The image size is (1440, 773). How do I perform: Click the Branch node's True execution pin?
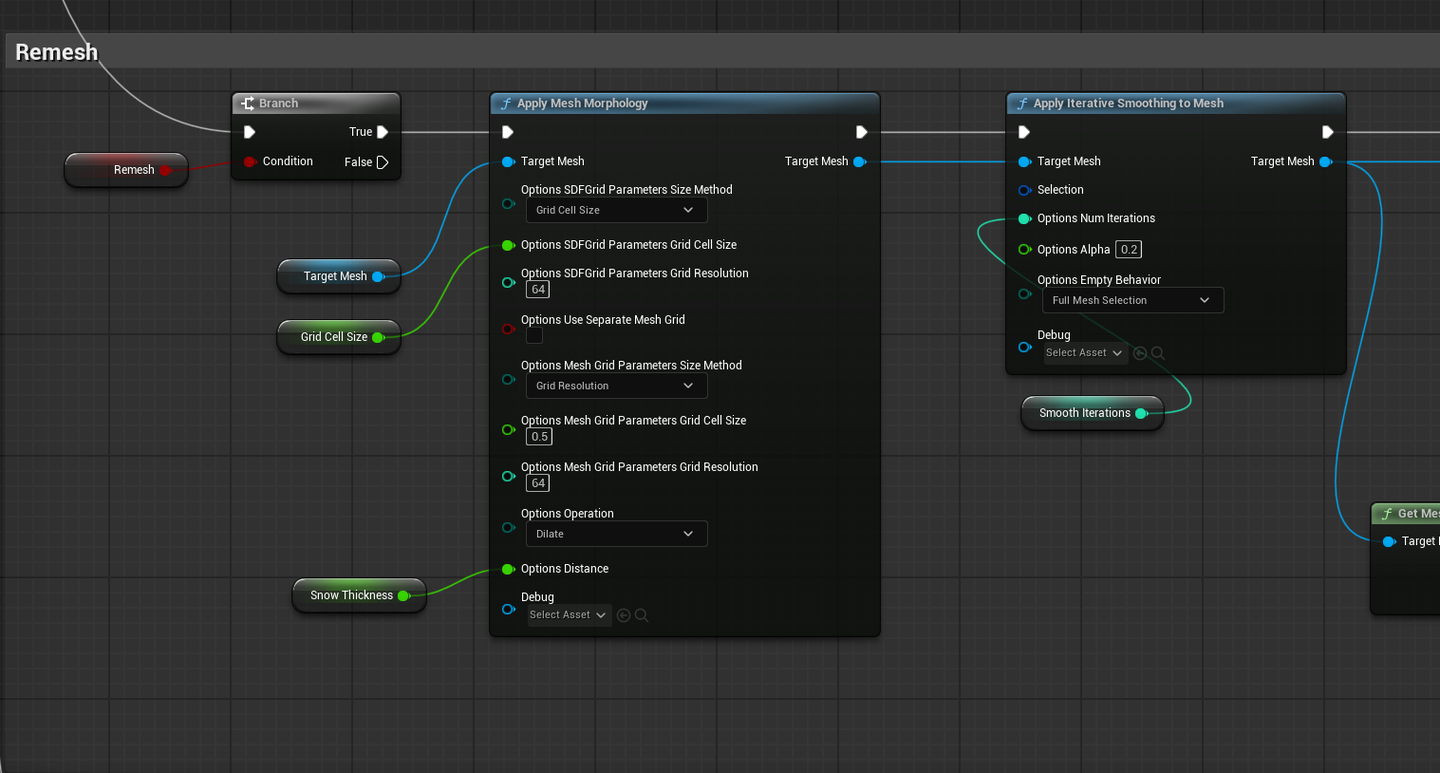(382, 132)
